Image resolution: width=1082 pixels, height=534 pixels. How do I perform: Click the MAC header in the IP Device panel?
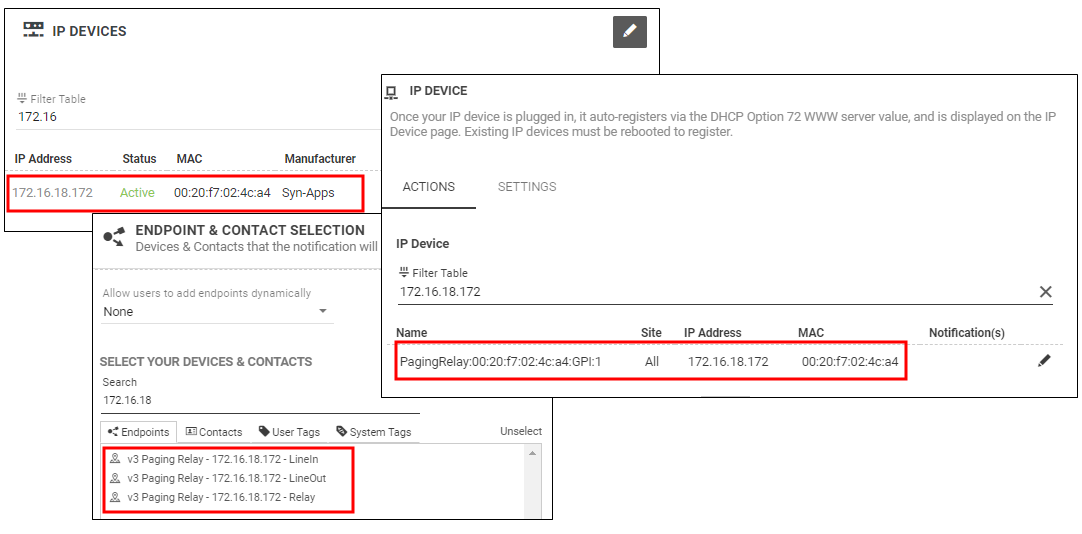pos(811,333)
